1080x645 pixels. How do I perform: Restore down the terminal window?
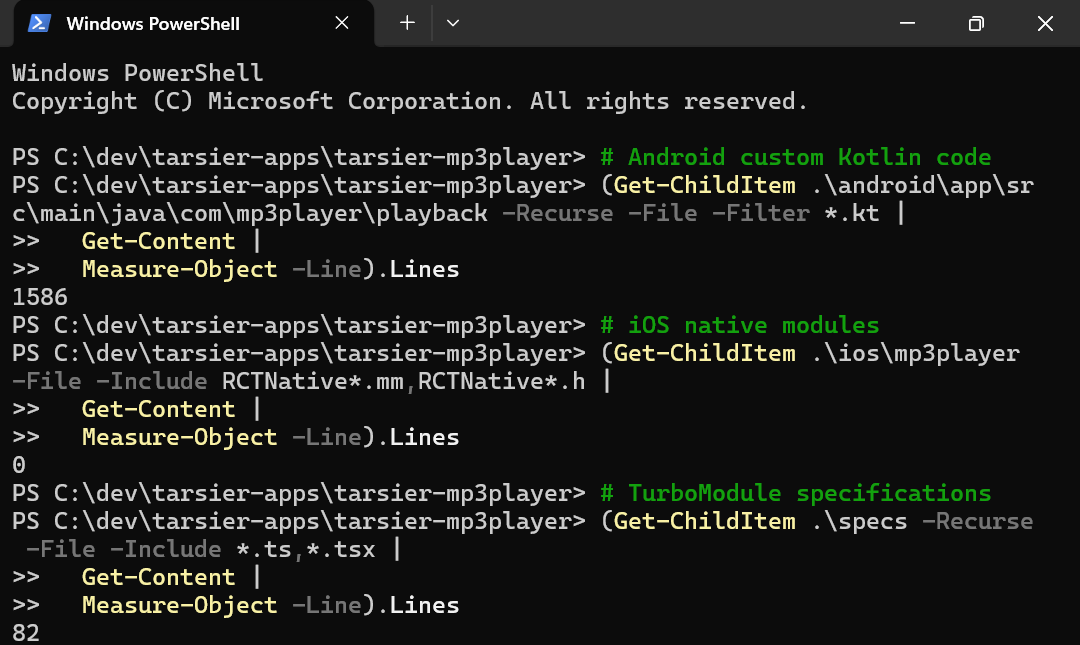tap(976, 23)
